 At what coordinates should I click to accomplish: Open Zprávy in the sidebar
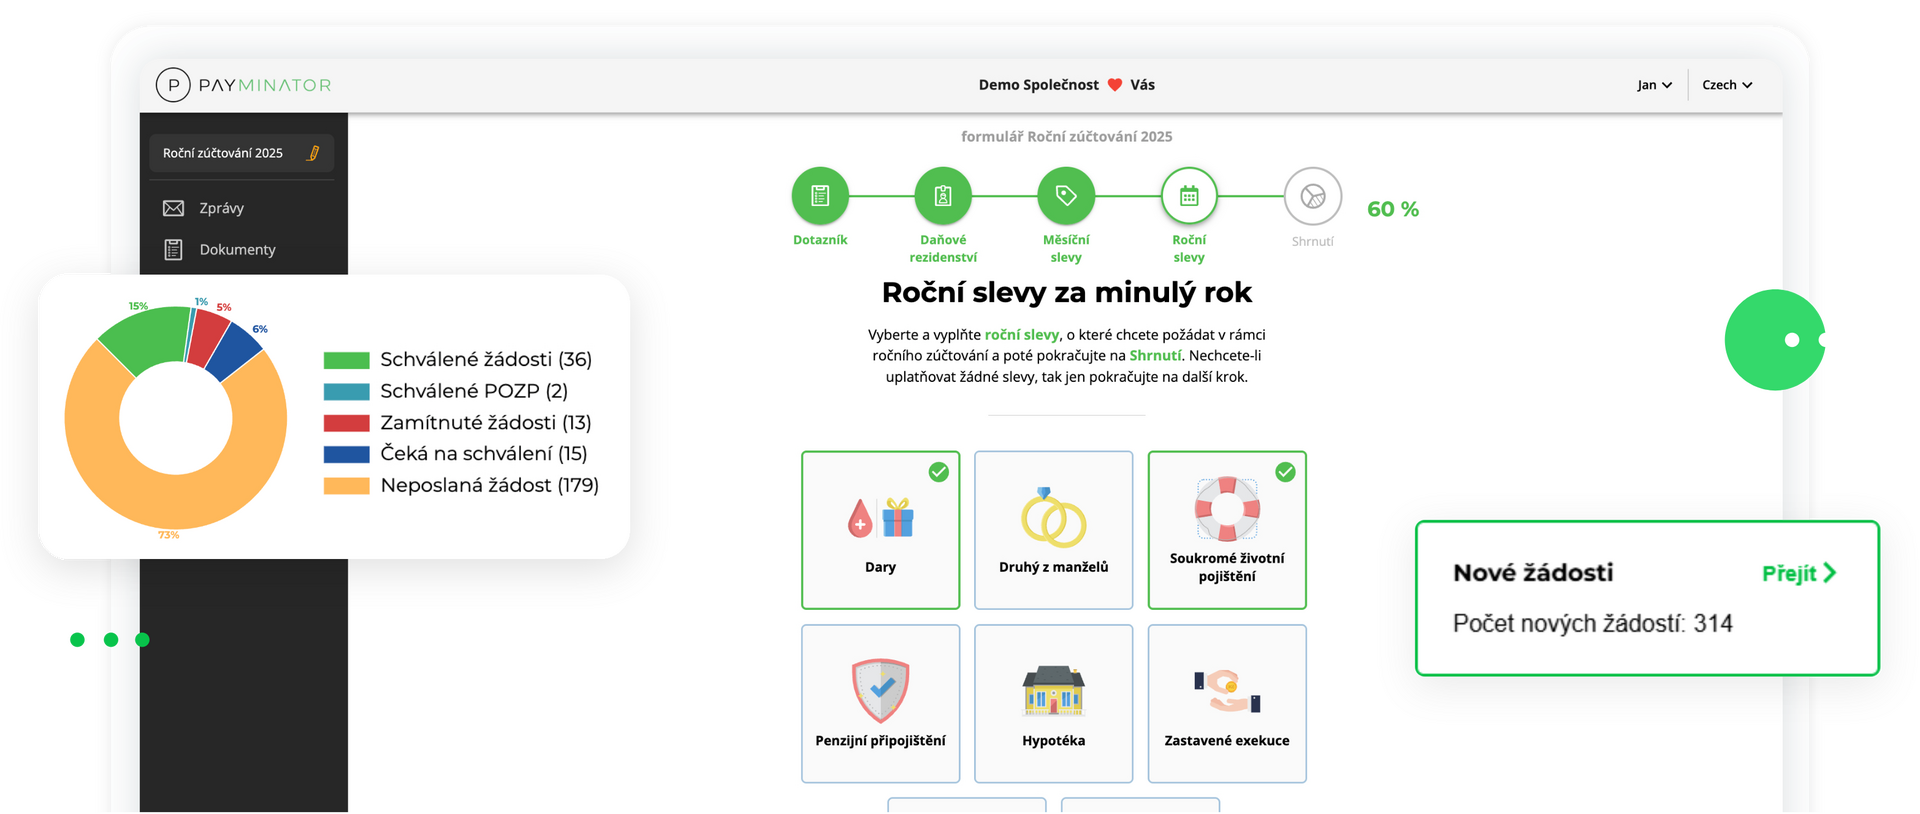(221, 208)
